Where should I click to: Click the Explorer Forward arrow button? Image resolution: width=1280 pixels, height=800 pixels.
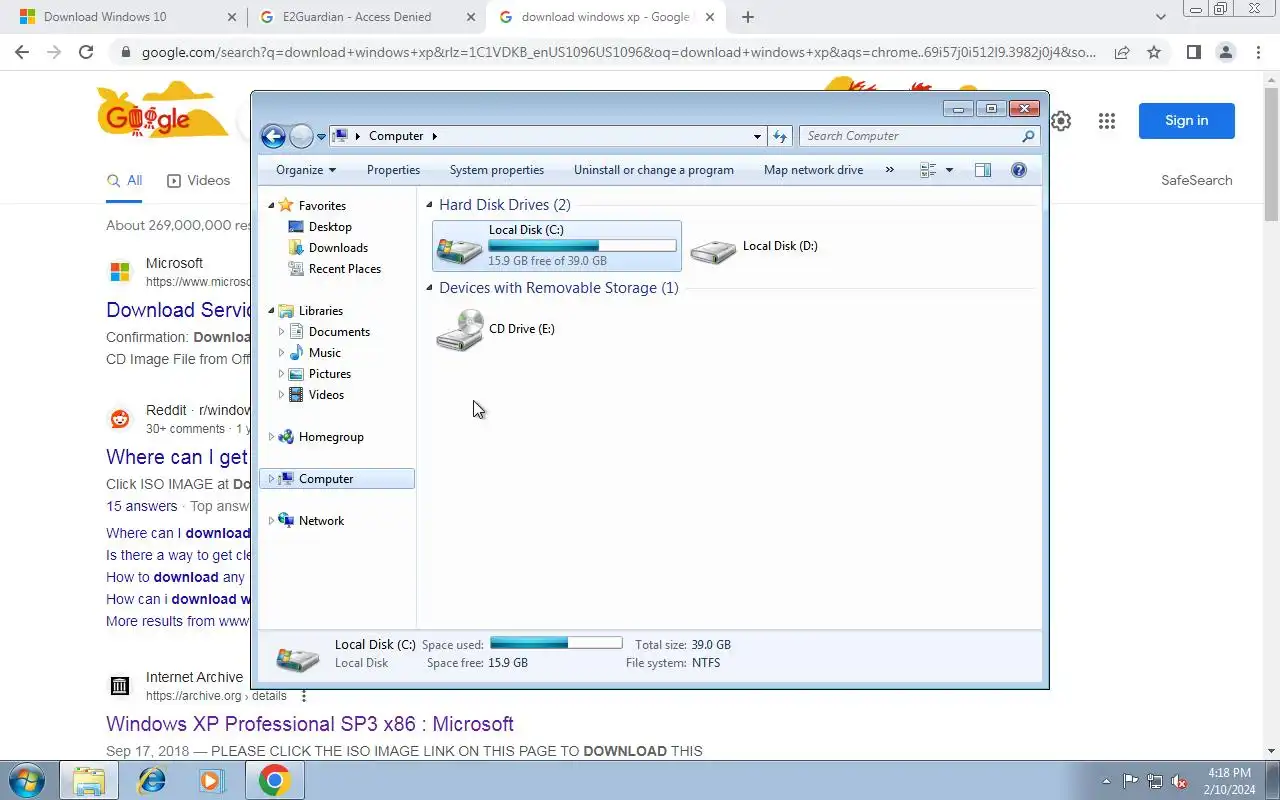pos(301,136)
